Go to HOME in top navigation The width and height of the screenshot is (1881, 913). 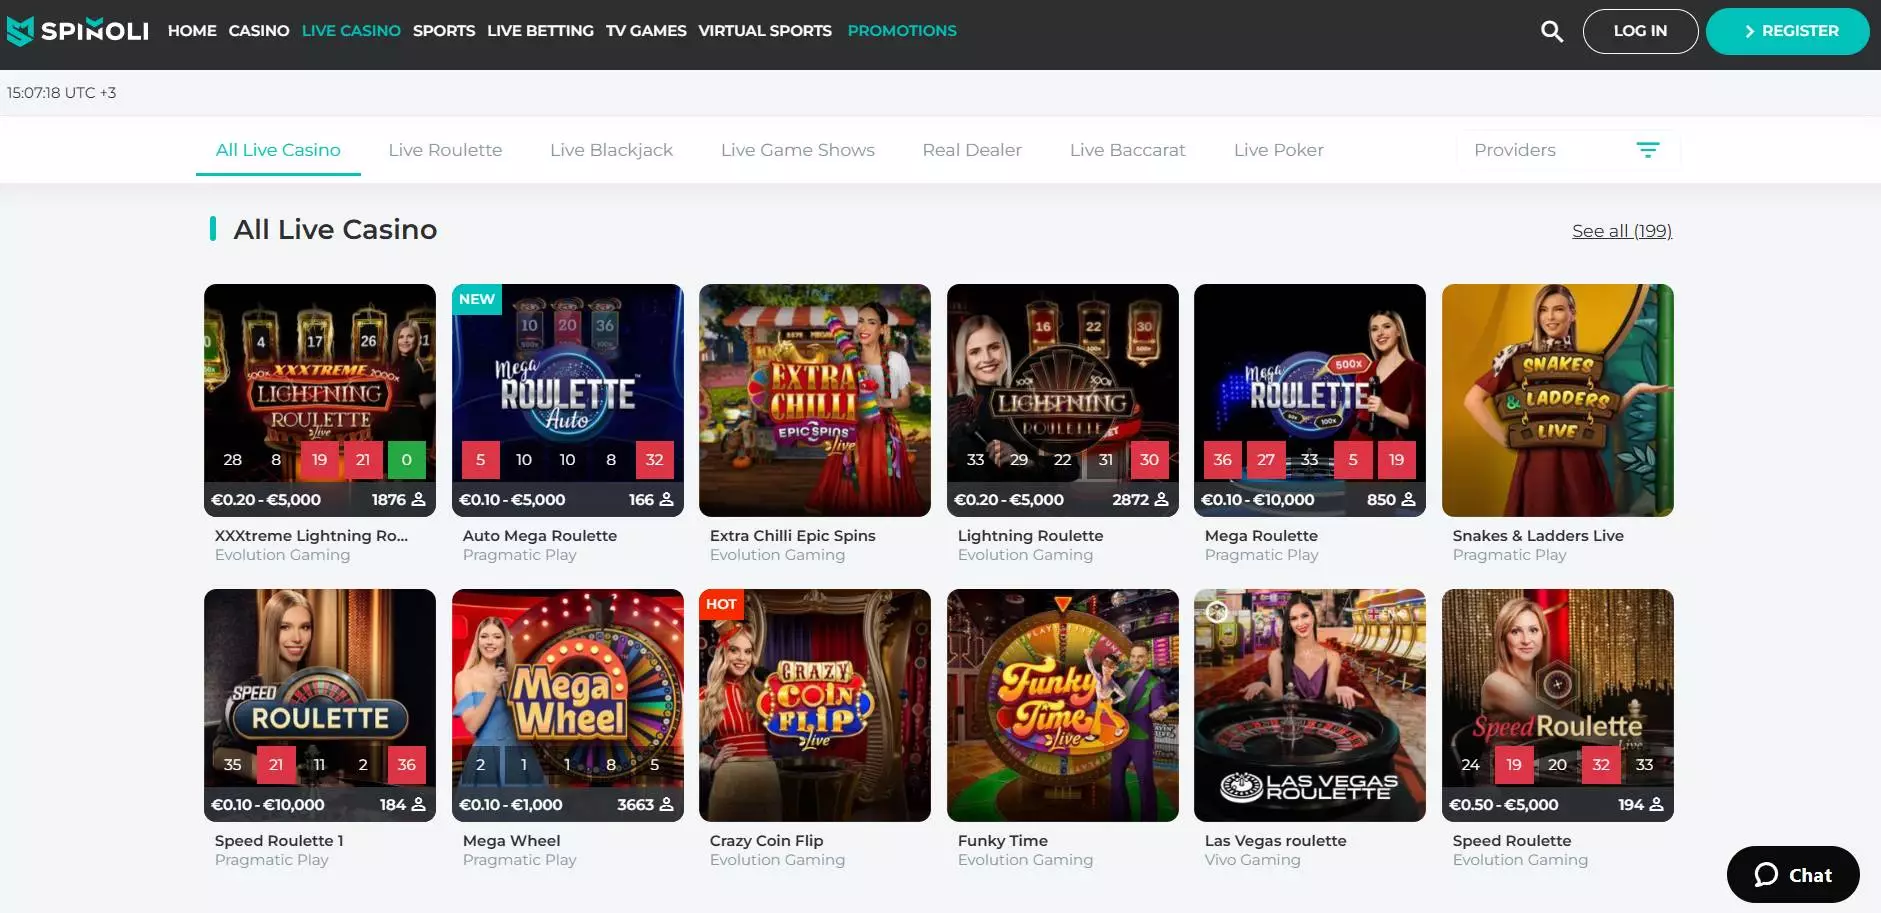click(x=192, y=31)
